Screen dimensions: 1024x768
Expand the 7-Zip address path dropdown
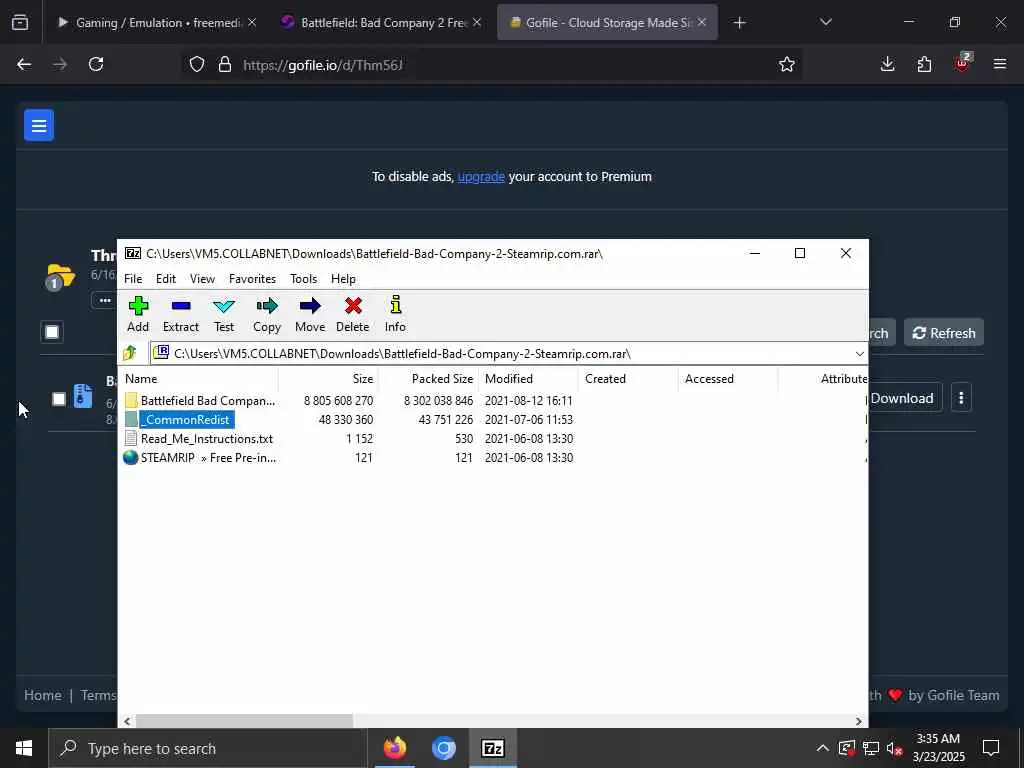coord(859,353)
